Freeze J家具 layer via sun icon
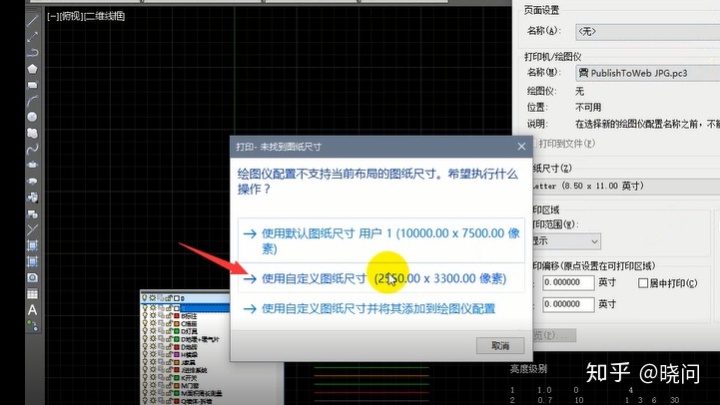 coord(153,362)
